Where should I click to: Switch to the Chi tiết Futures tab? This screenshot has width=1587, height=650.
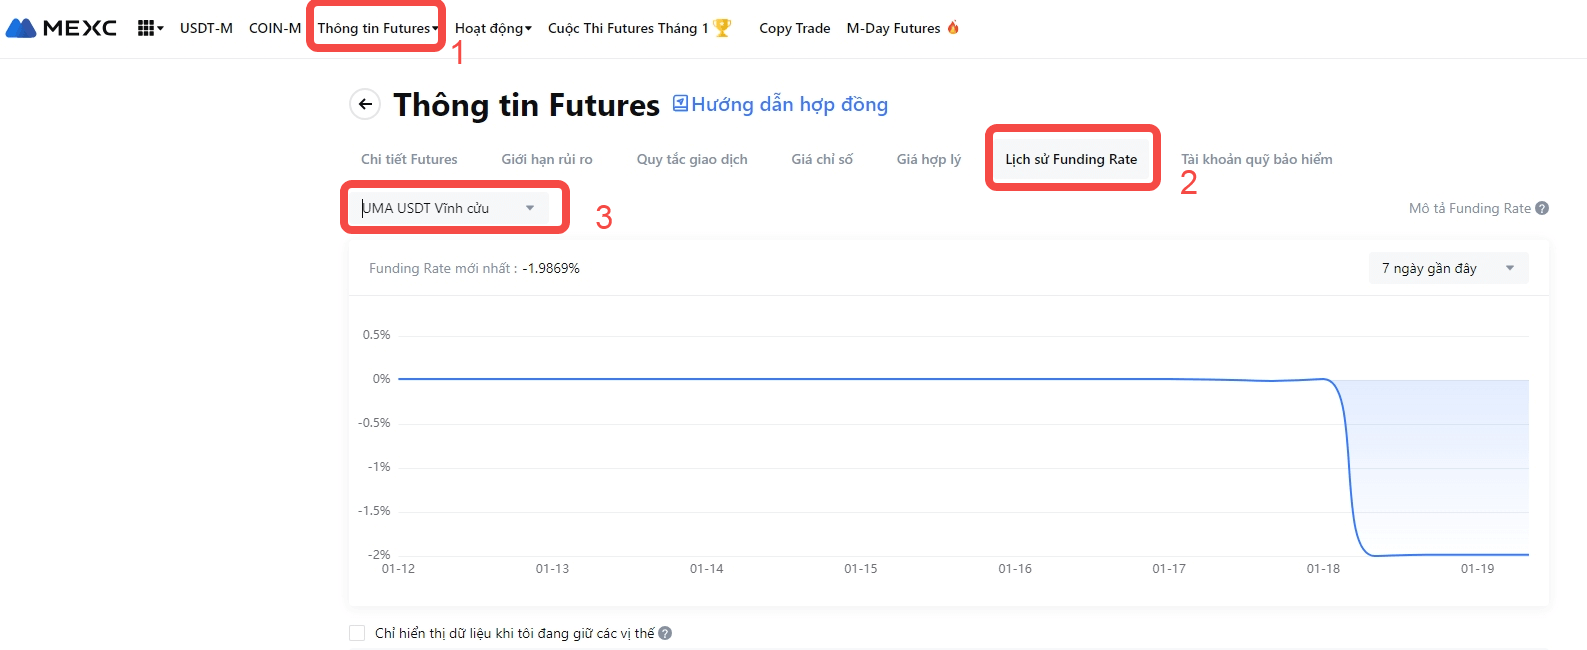pos(409,159)
